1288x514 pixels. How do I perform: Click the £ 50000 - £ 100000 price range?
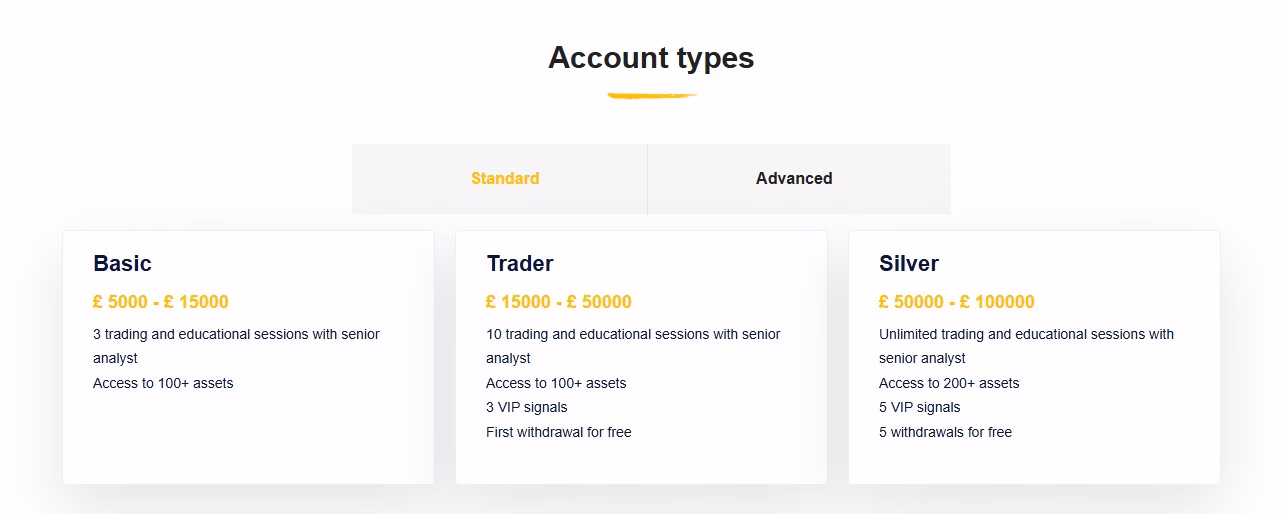957,302
